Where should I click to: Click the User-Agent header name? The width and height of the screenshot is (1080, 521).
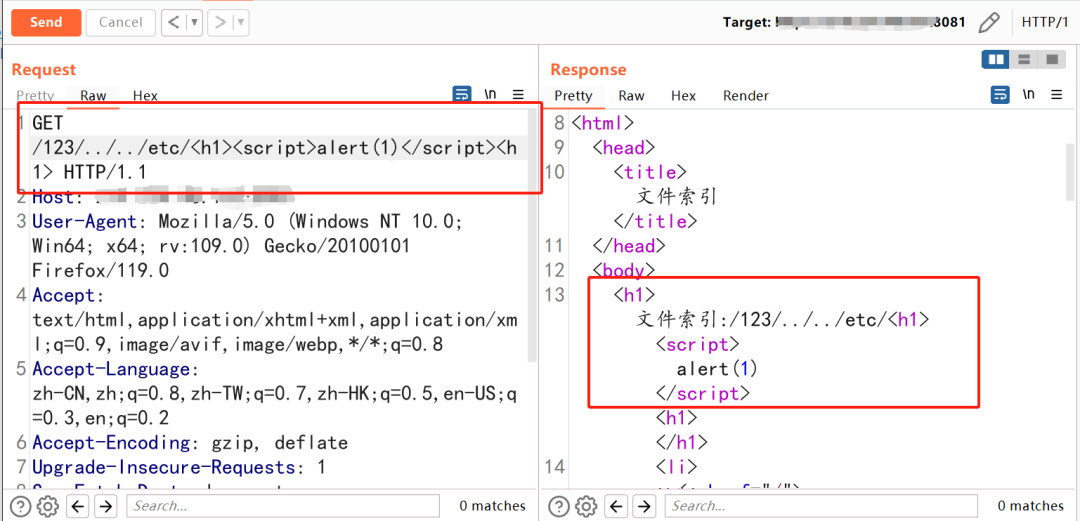point(86,222)
